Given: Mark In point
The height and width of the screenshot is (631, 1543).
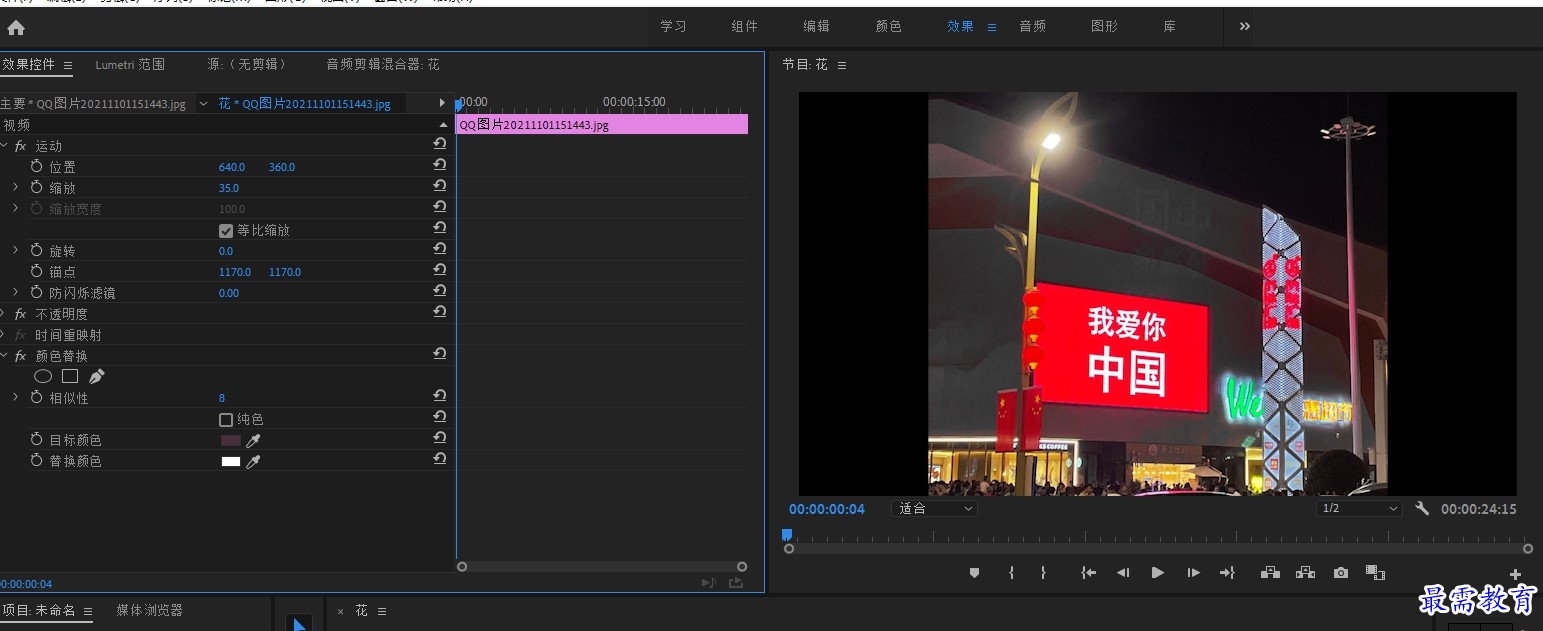Looking at the screenshot, I should pyautogui.click(x=1011, y=573).
